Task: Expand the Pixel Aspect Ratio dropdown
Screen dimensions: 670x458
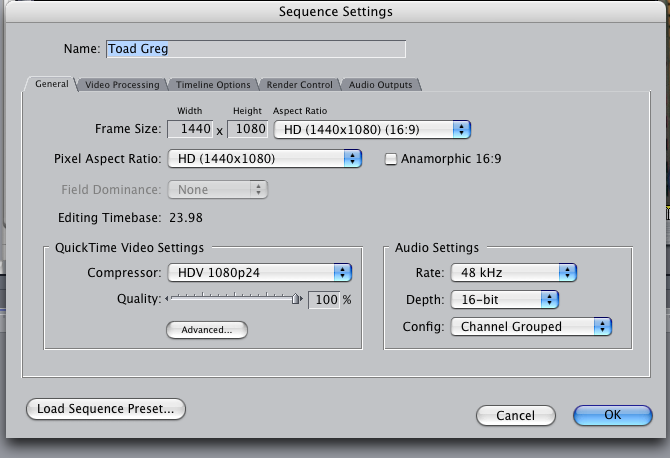Action: point(264,159)
